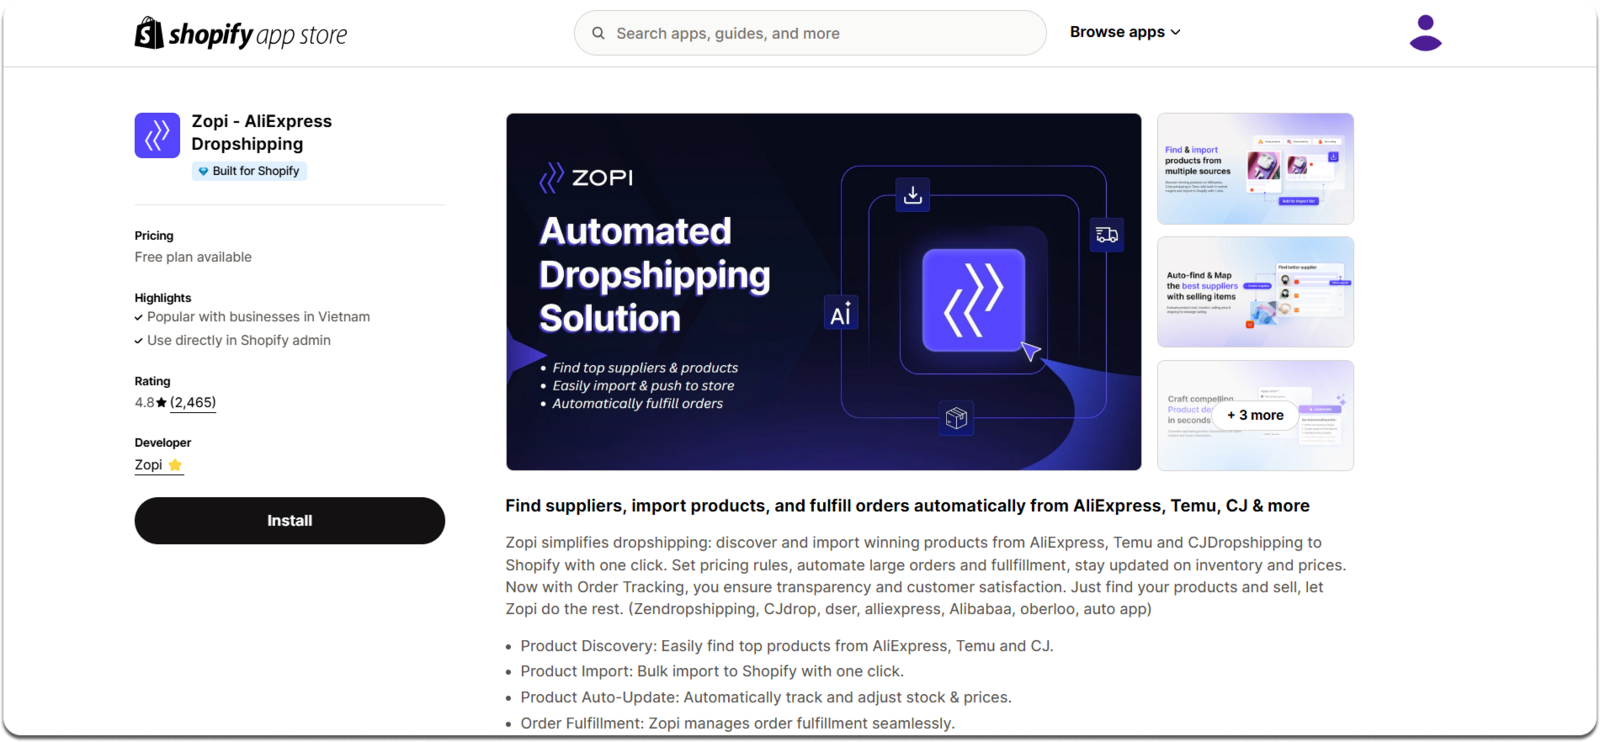Click the Zopi - AliExpress Dropshipping title
Screen dimensions: 1600x742
(262, 132)
